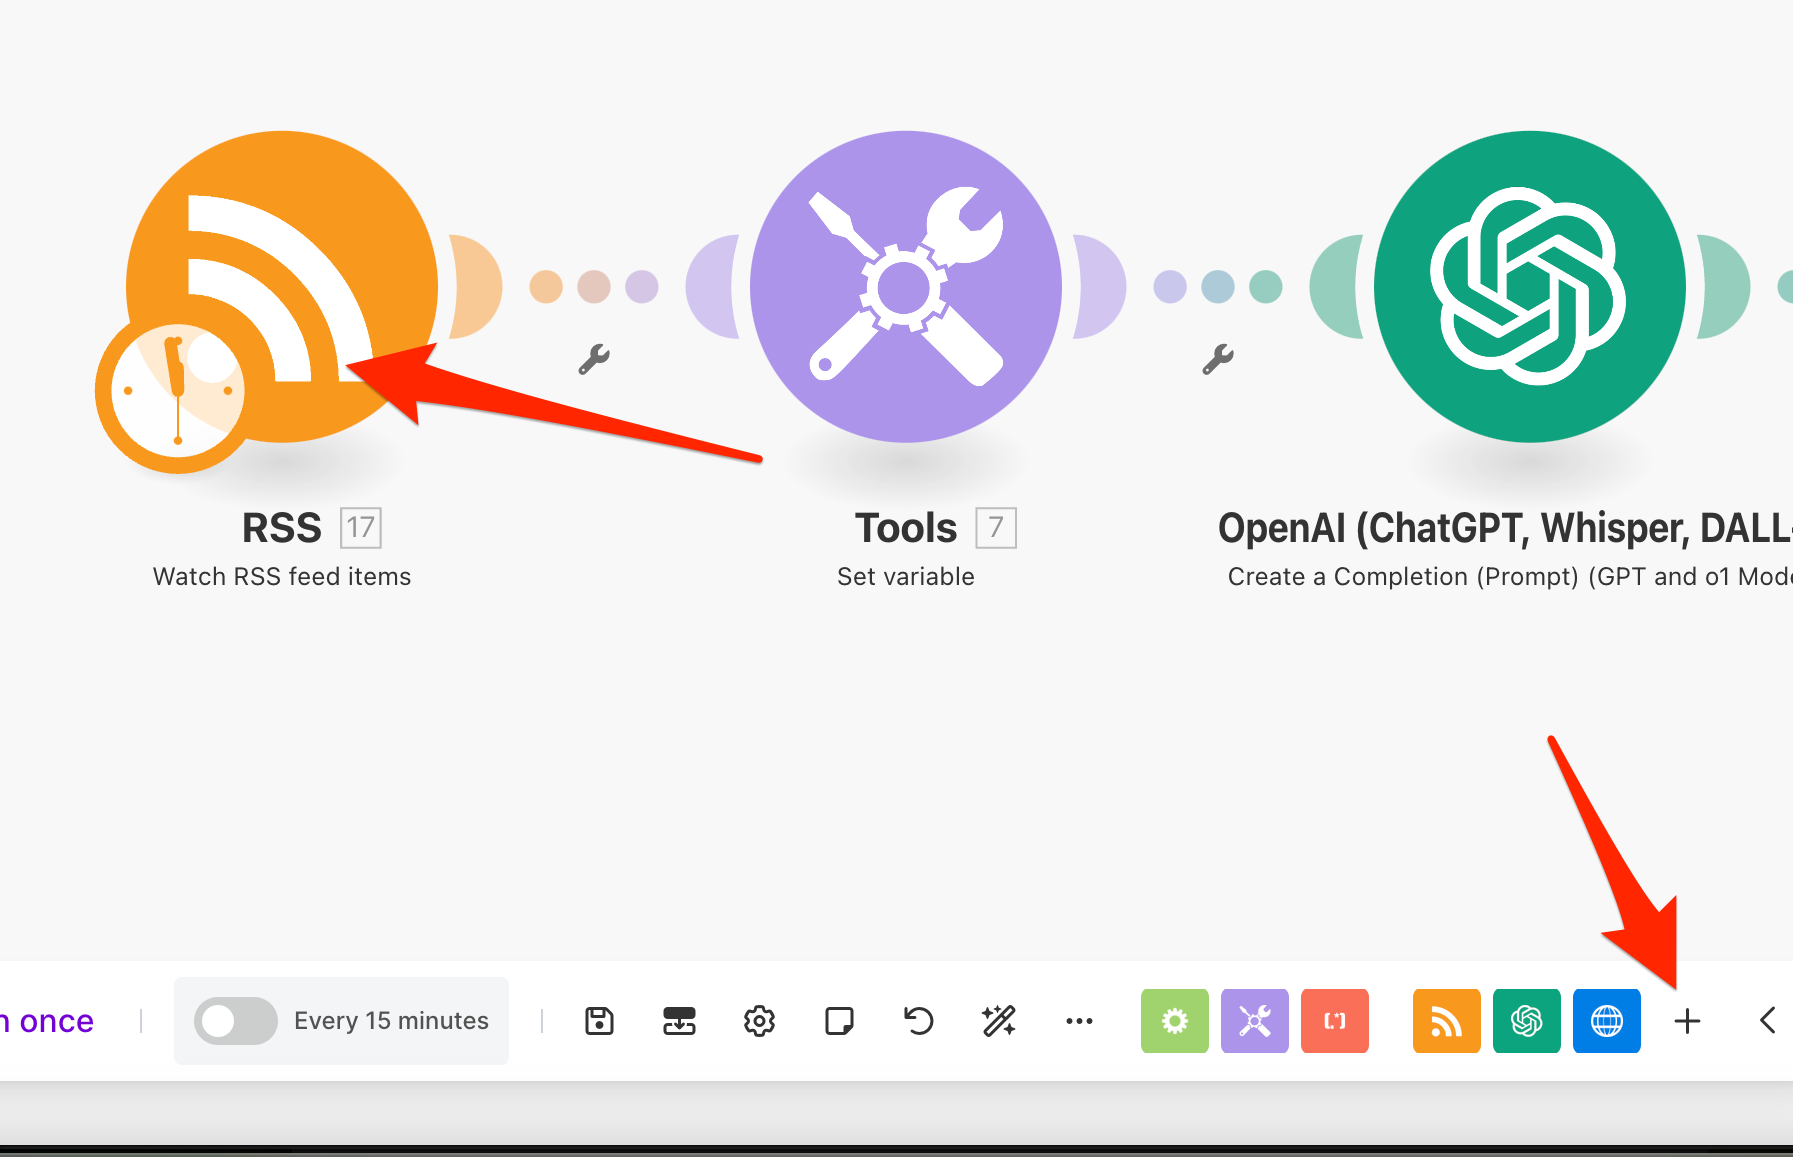Click the 'once' run button
Viewport: 1793px width, 1157px height.
tap(47, 1021)
